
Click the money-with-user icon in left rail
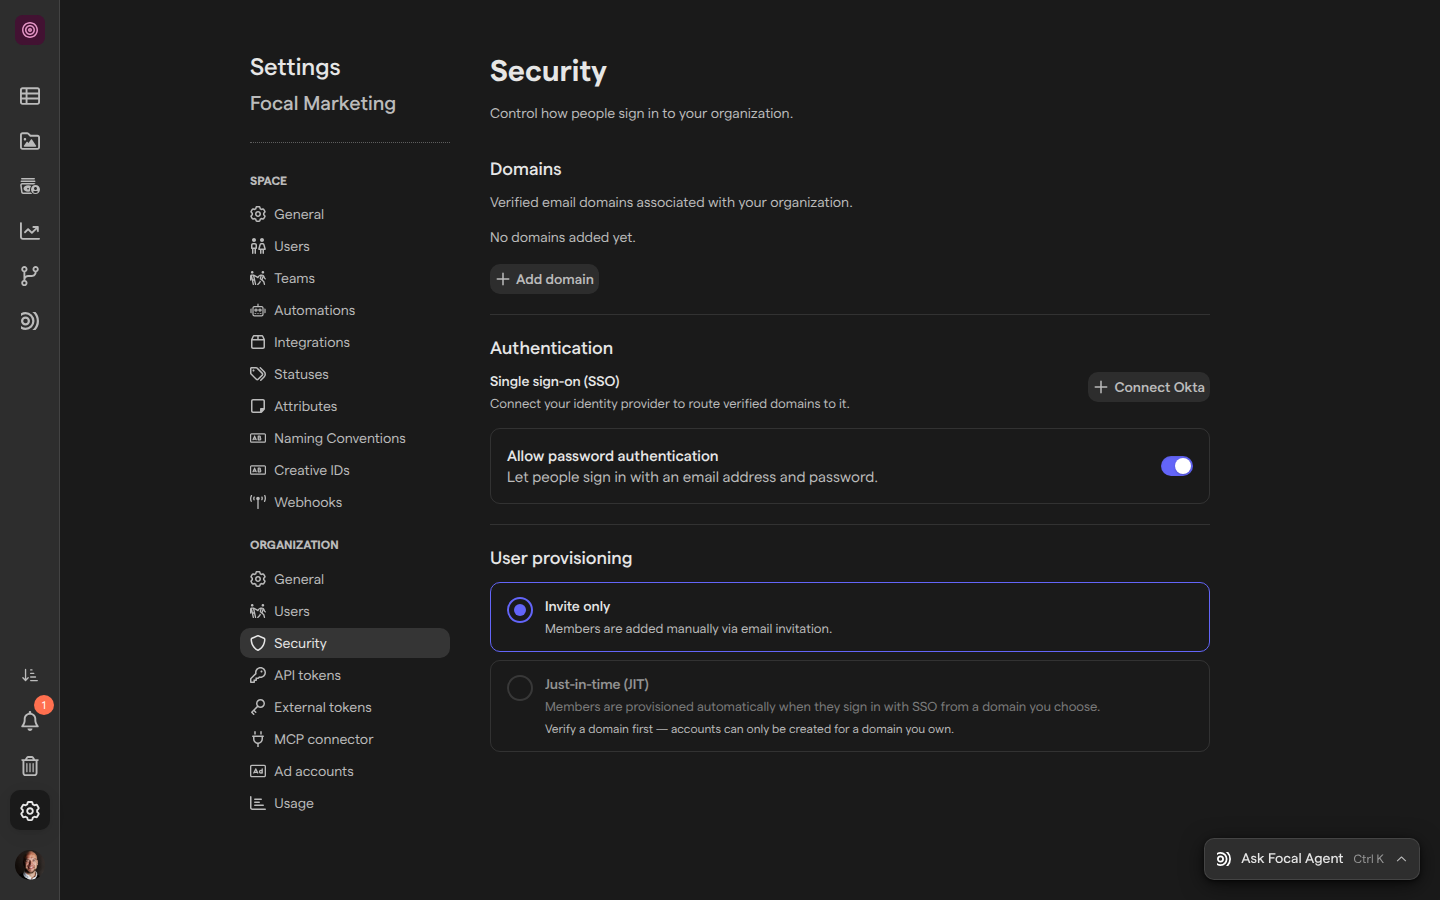pyautogui.click(x=30, y=186)
